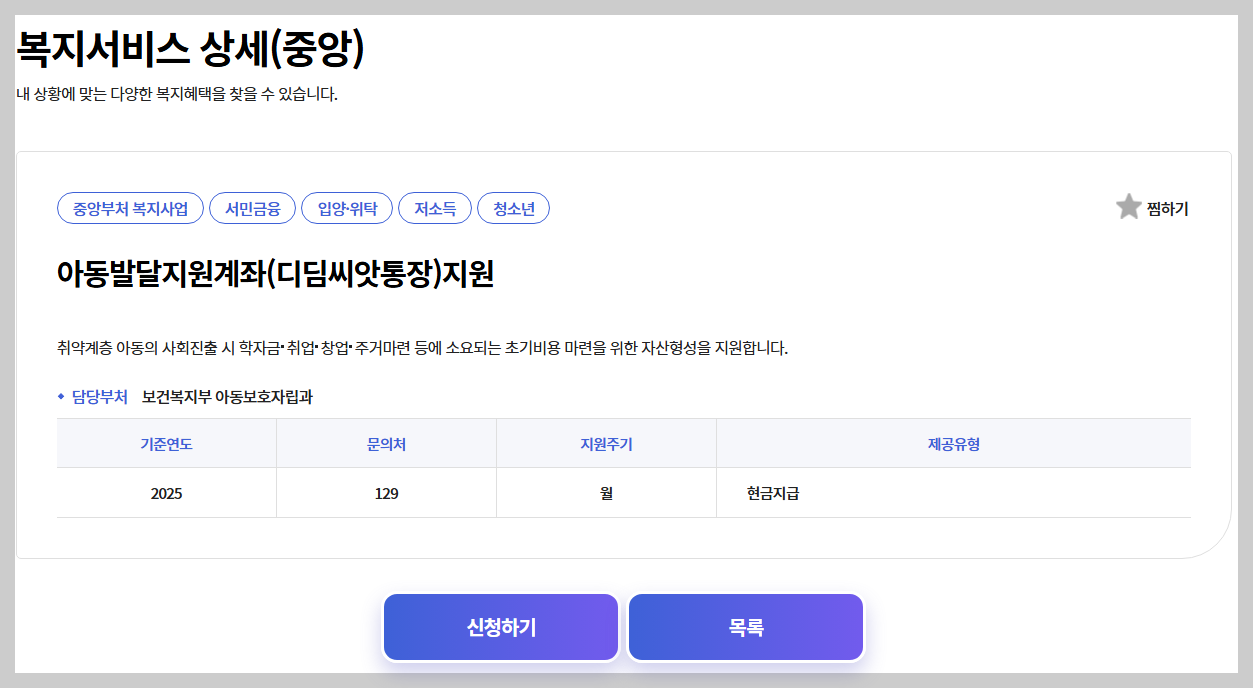Click the 제공유형 column header

tap(952, 443)
